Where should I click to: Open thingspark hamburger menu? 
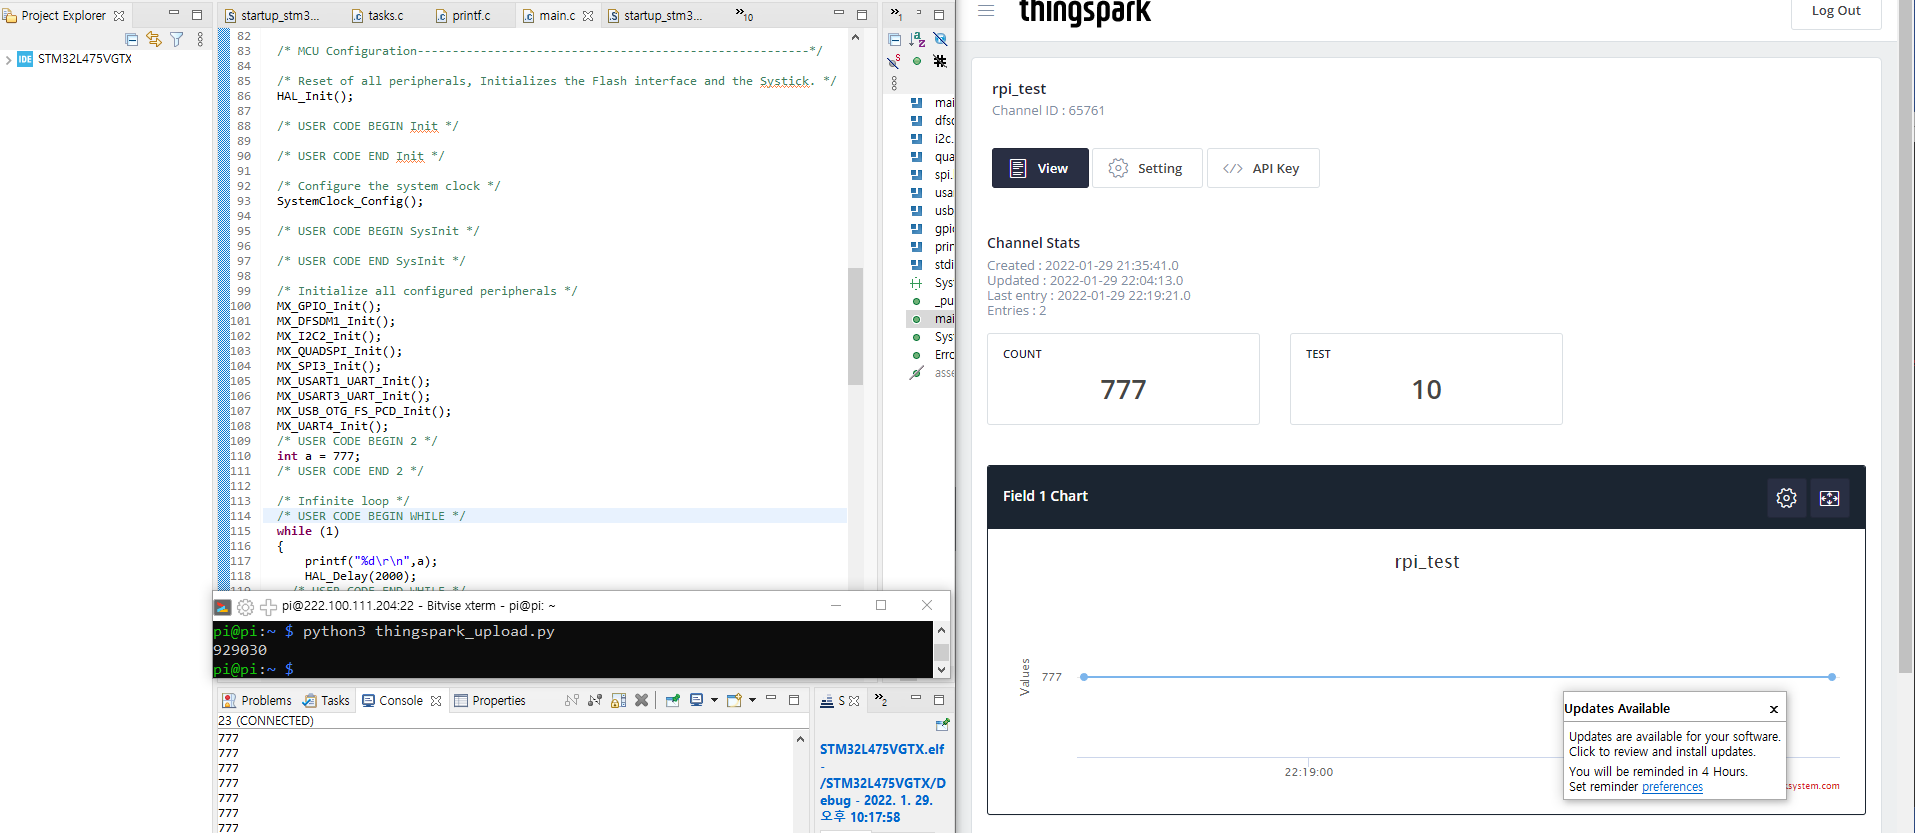point(986,11)
